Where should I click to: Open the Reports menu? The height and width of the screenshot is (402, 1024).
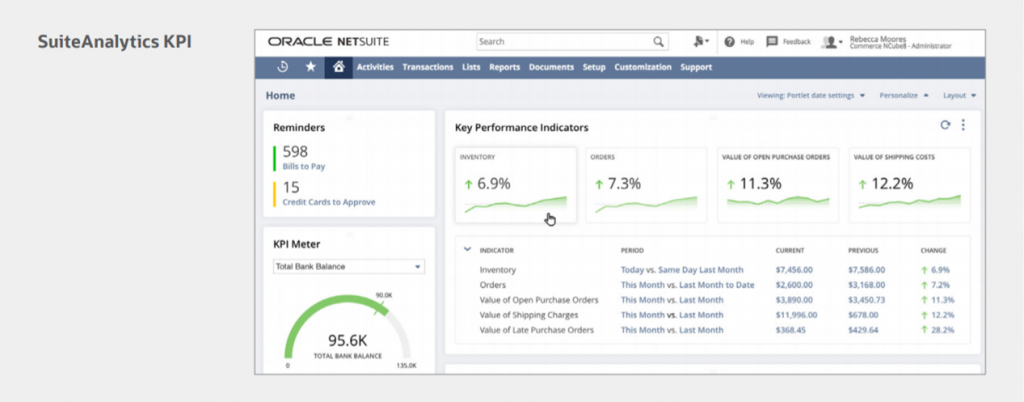pyautogui.click(x=504, y=67)
